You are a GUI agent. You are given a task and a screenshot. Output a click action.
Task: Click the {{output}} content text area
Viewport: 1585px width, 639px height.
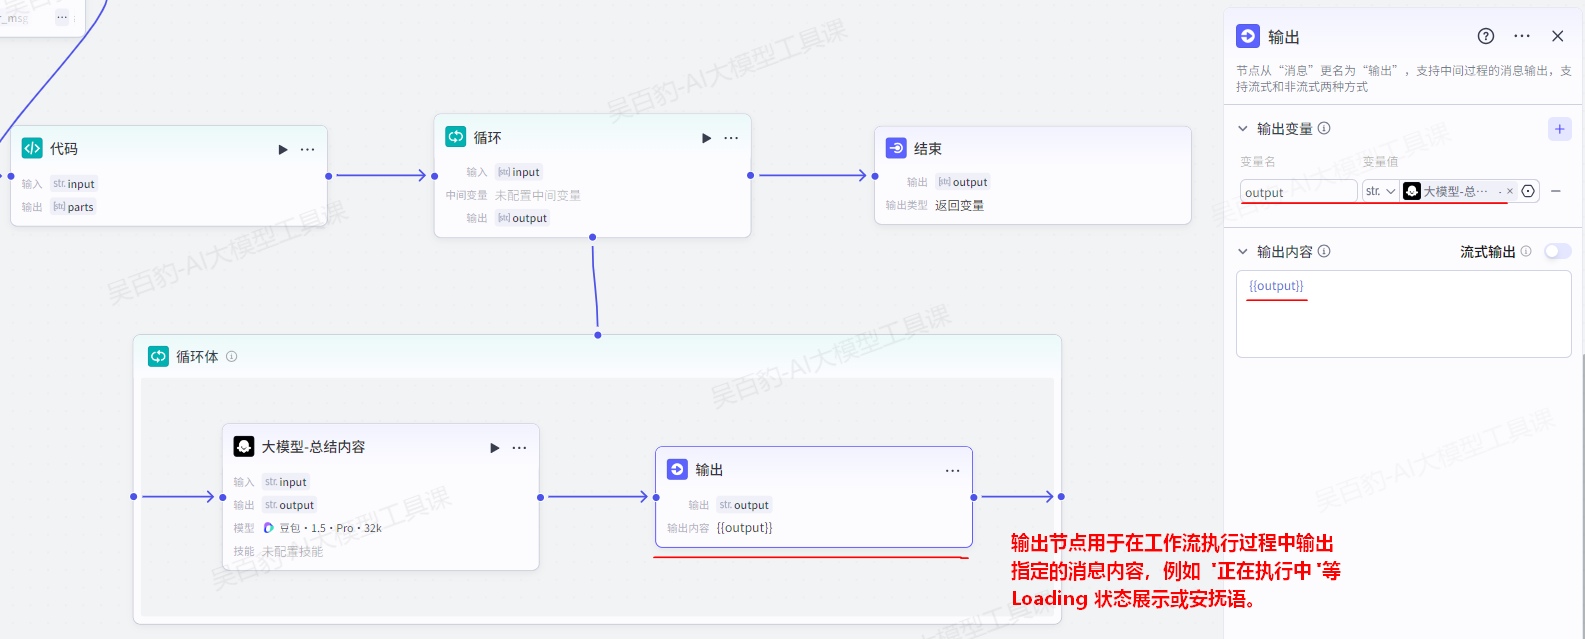coord(1402,320)
